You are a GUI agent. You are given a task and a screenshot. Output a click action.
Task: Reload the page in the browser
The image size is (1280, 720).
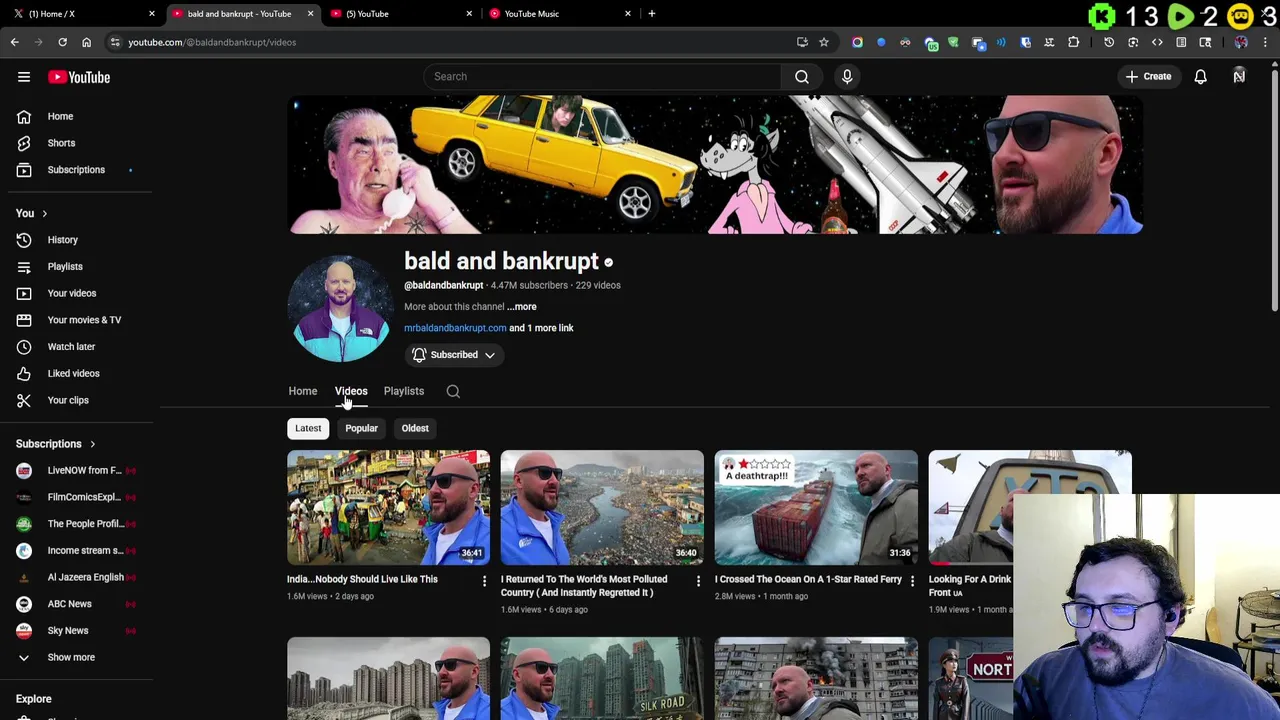[62, 42]
